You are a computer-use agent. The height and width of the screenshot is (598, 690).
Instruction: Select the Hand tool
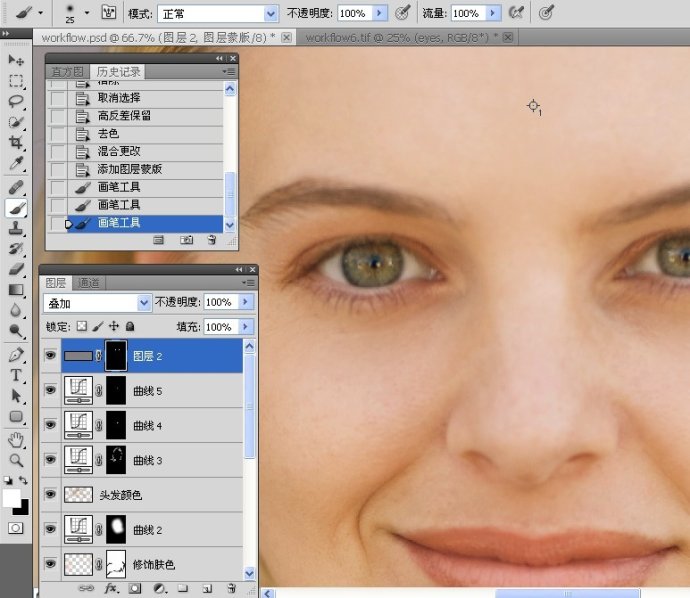[x=16, y=440]
